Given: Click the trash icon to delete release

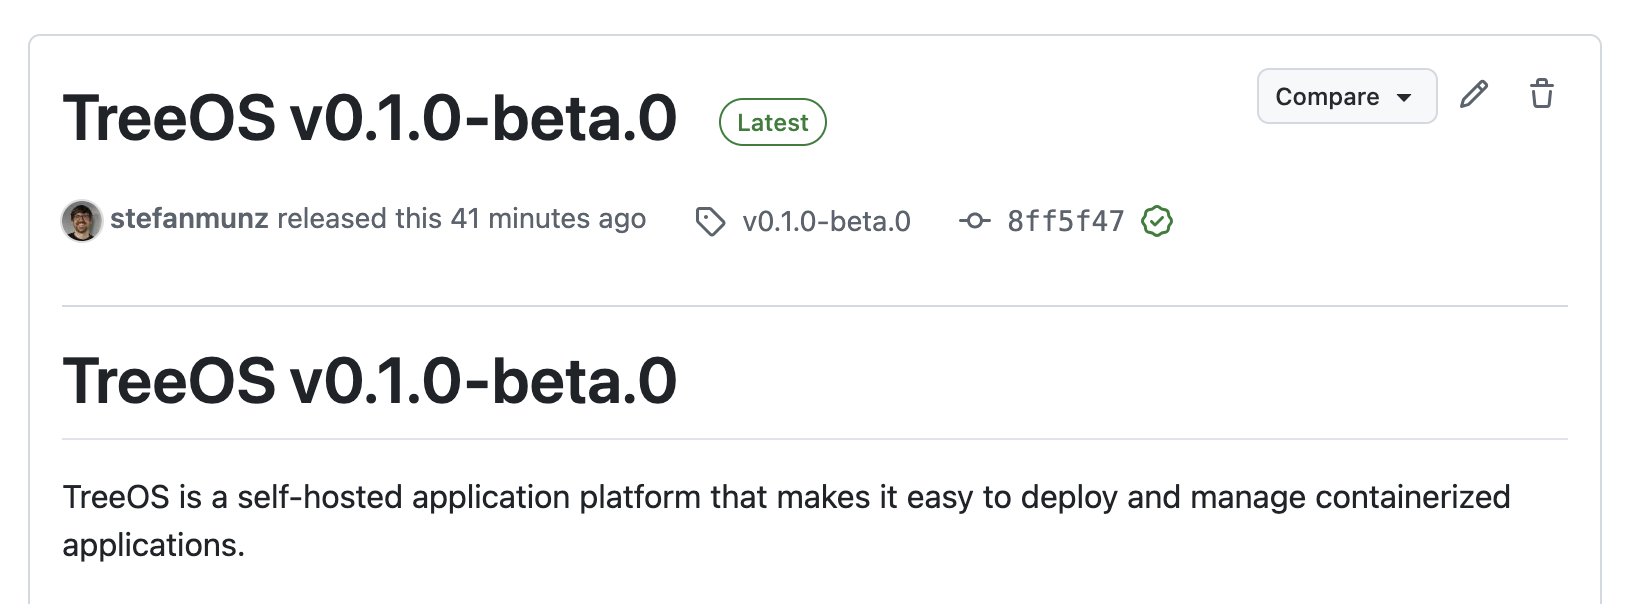Looking at the screenshot, I should (1541, 94).
